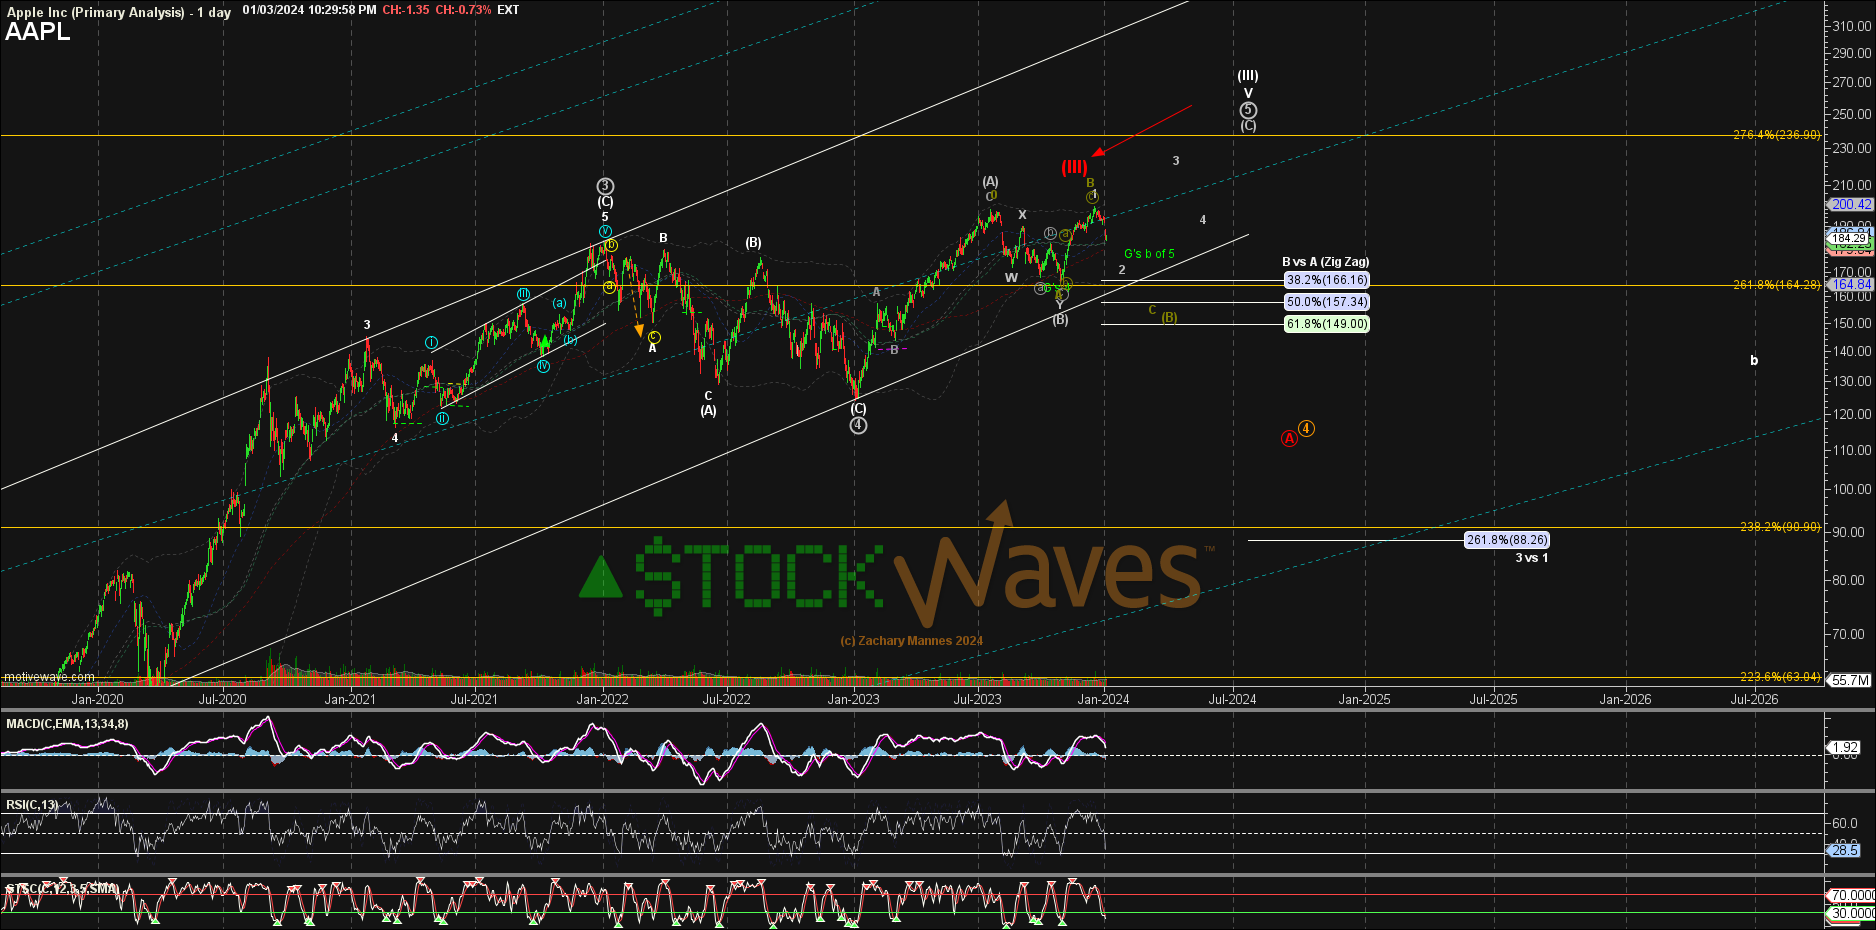Viewport: 1876px width, 930px height.
Task: Click the circled 4 below the 2023 low
Action: pos(858,426)
